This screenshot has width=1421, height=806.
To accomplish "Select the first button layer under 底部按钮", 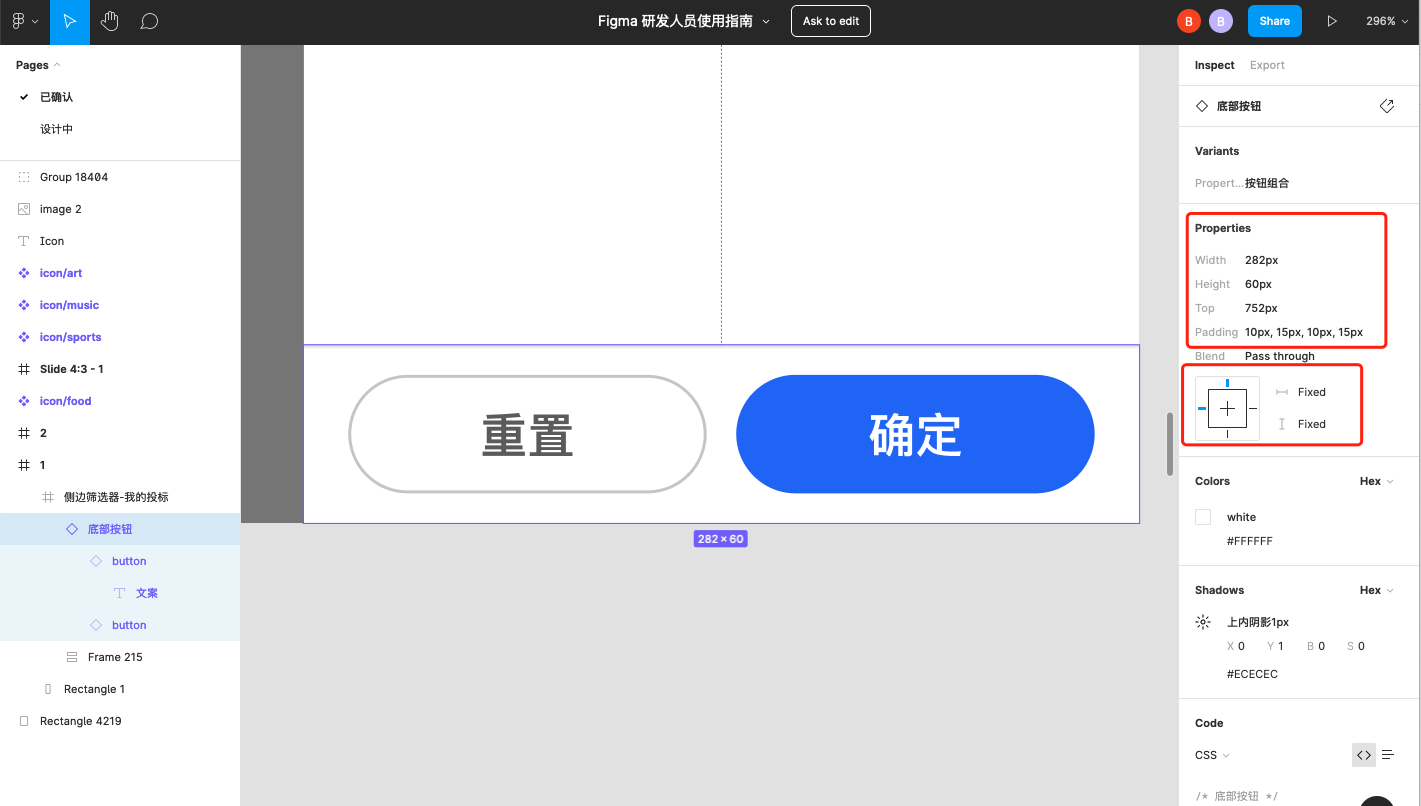I will [x=120, y=561].
